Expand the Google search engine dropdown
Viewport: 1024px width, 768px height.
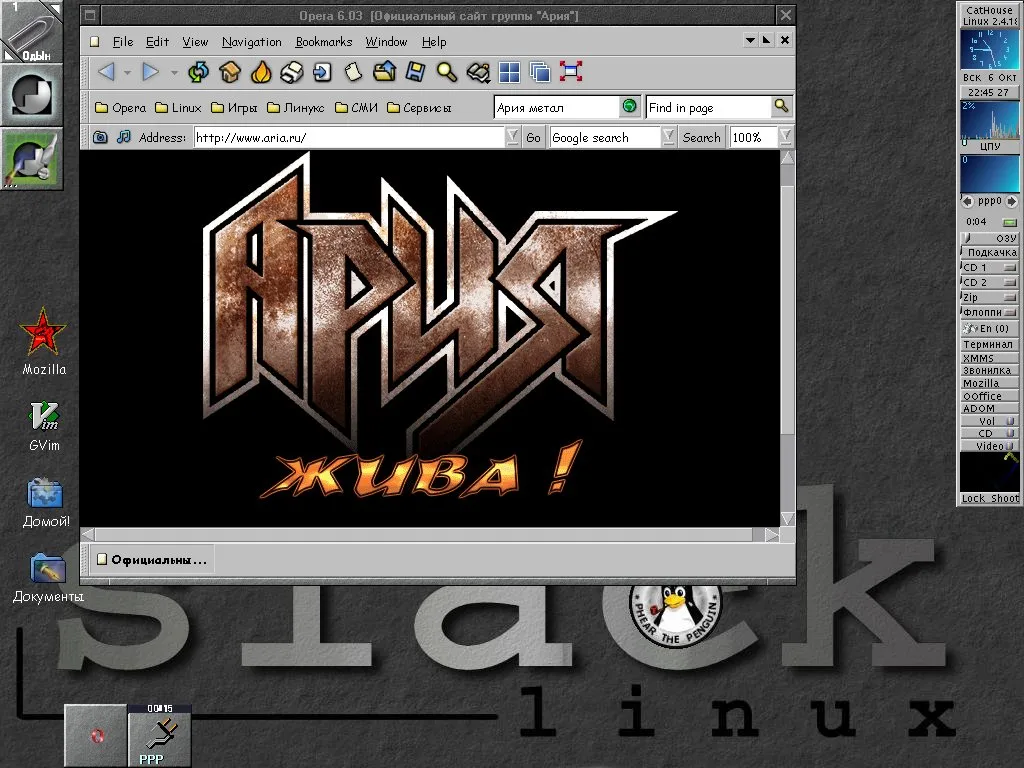[x=668, y=137]
